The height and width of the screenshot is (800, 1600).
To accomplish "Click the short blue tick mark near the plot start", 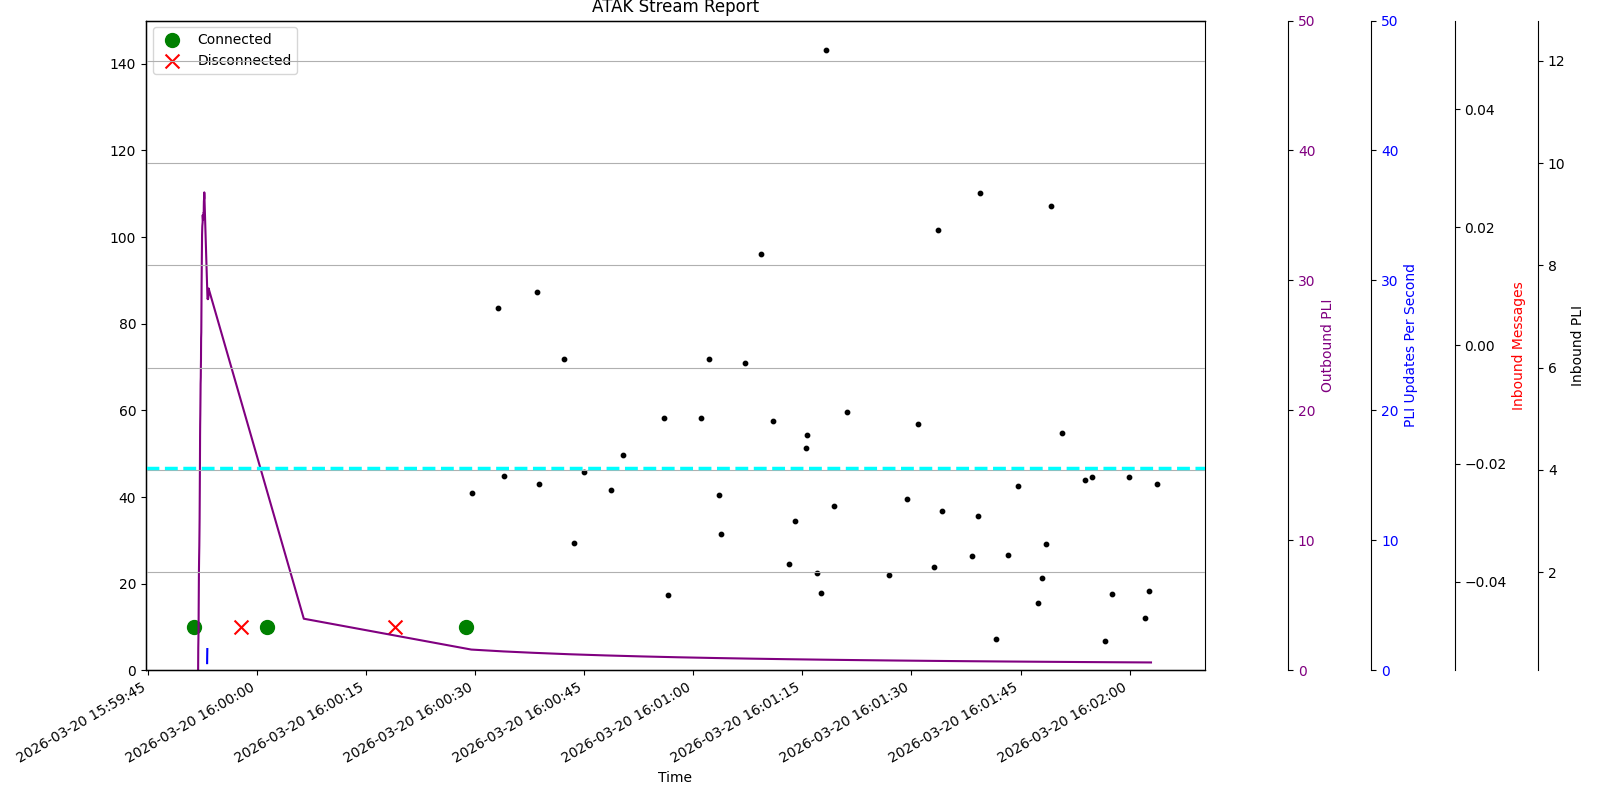I will tap(207, 656).
